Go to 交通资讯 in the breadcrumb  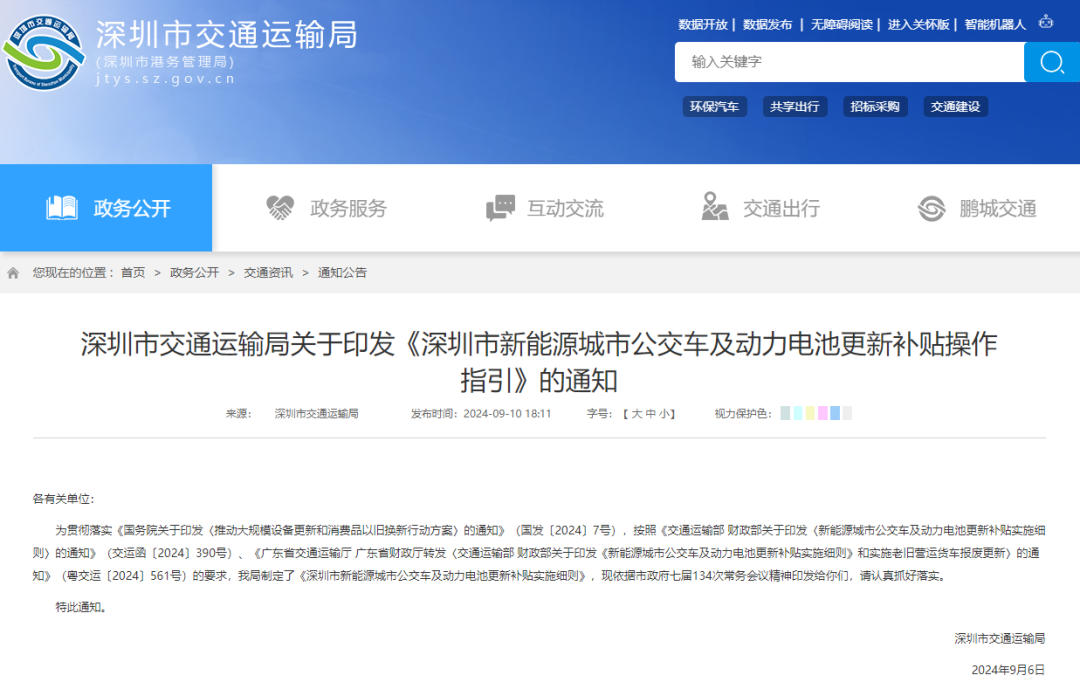[268, 273]
